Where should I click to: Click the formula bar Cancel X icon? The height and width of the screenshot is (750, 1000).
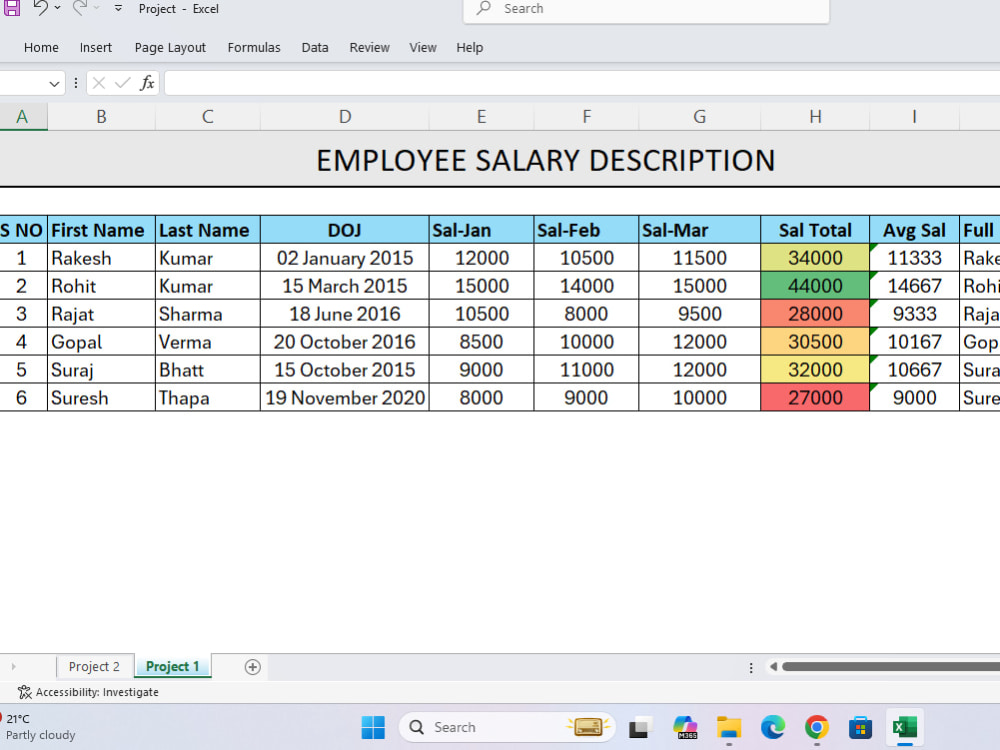[99, 83]
